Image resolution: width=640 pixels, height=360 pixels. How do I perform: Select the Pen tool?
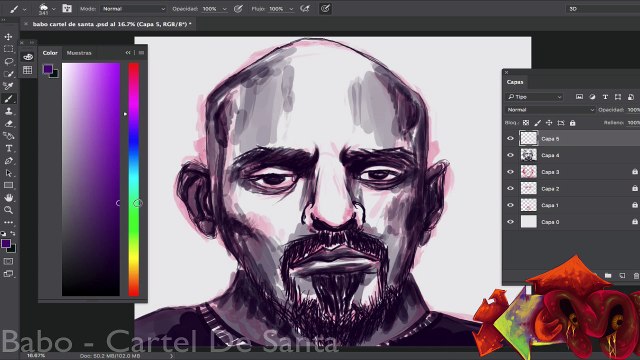[x=8, y=161]
